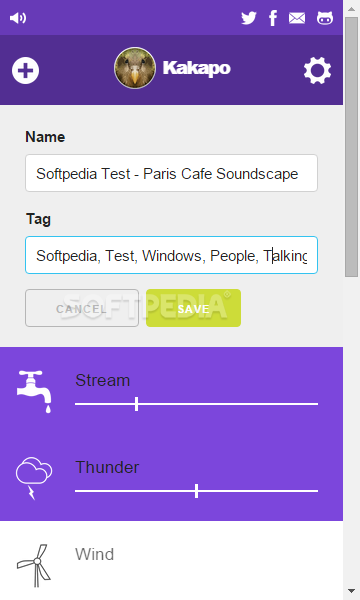The width and height of the screenshot is (360, 600).
Task: Open the Twitter share icon
Action: pyautogui.click(x=249, y=18)
